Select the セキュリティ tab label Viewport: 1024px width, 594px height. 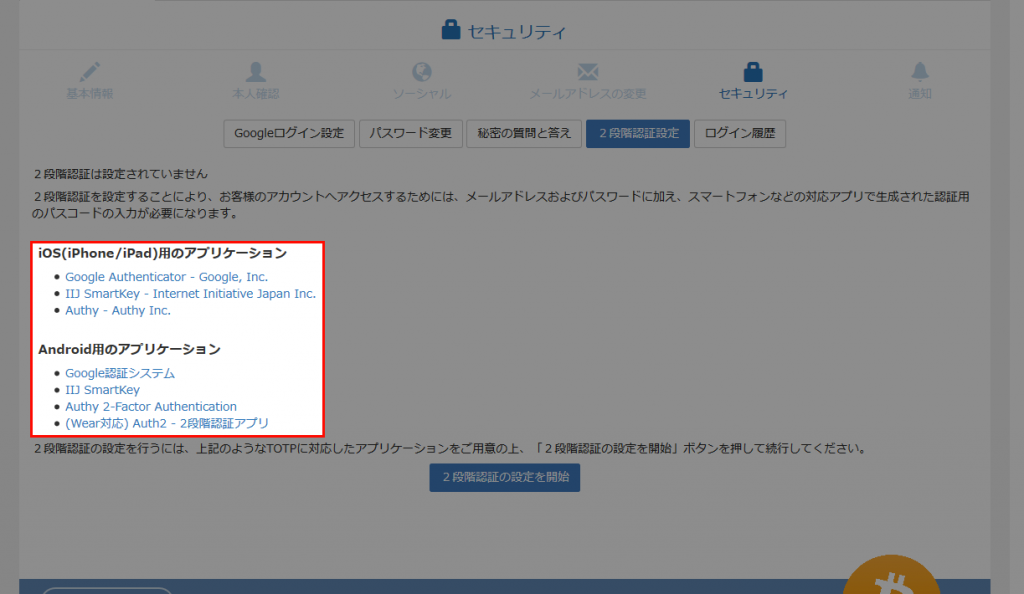click(x=753, y=93)
